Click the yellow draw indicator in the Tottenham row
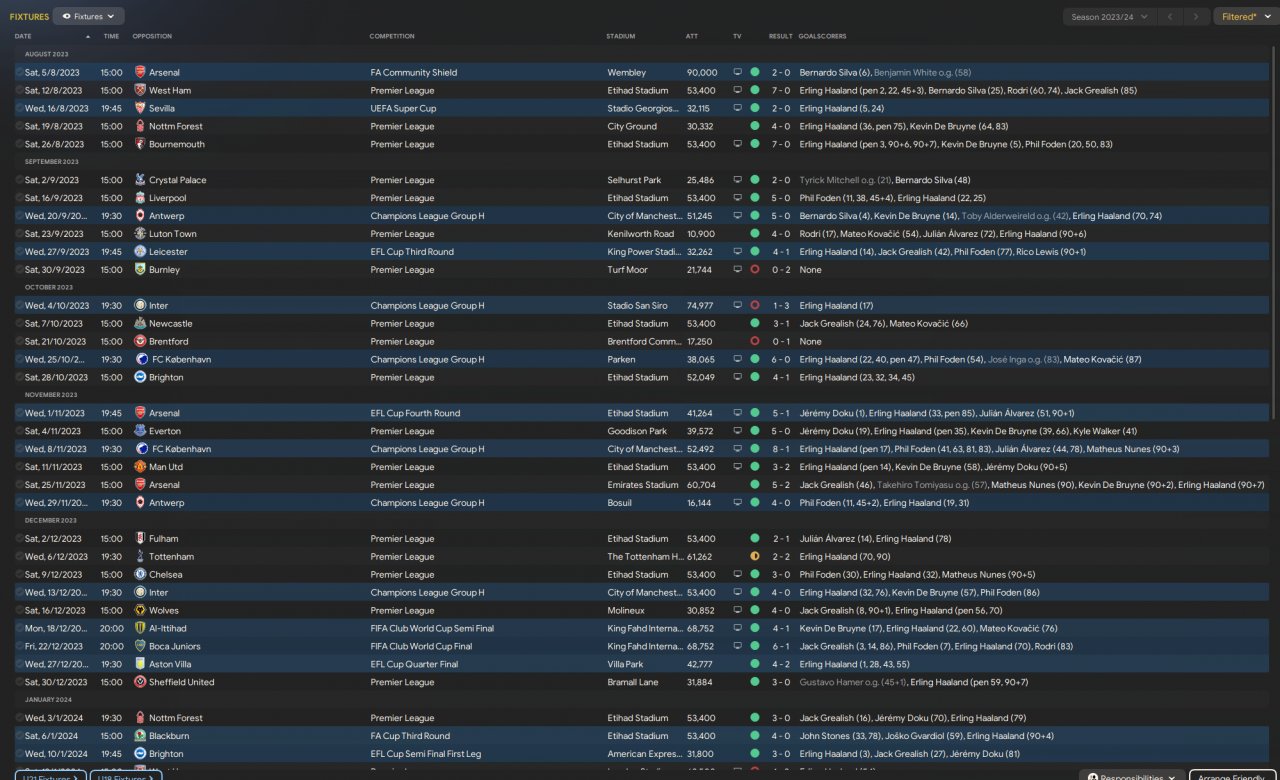The image size is (1280, 780). (754, 558)
